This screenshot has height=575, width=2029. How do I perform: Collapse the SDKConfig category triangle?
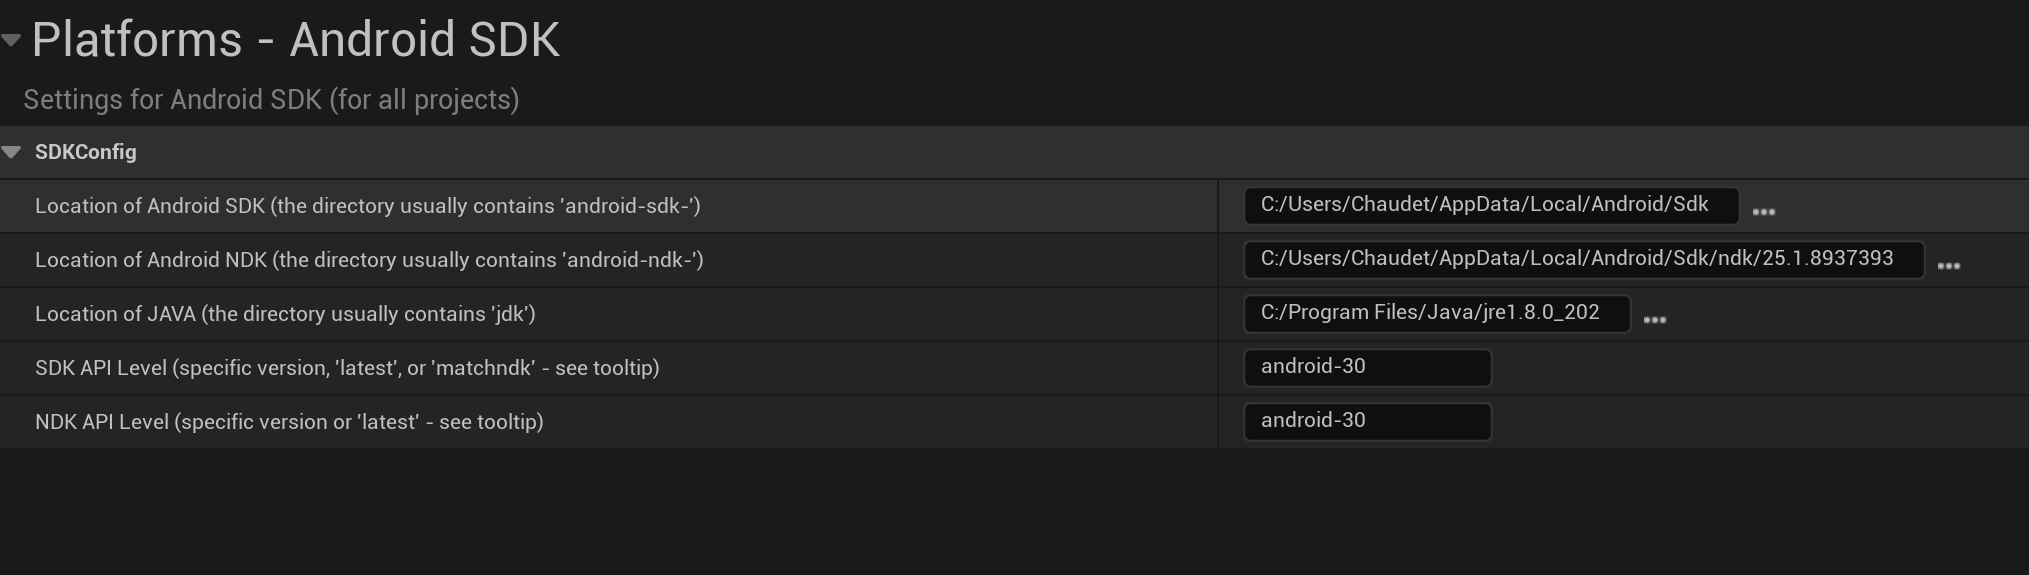pos(12,152)
